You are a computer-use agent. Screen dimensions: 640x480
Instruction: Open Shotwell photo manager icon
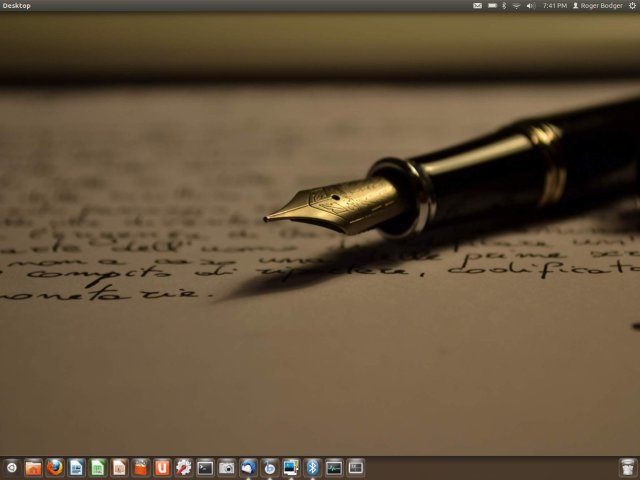click(x=291, y=468)
